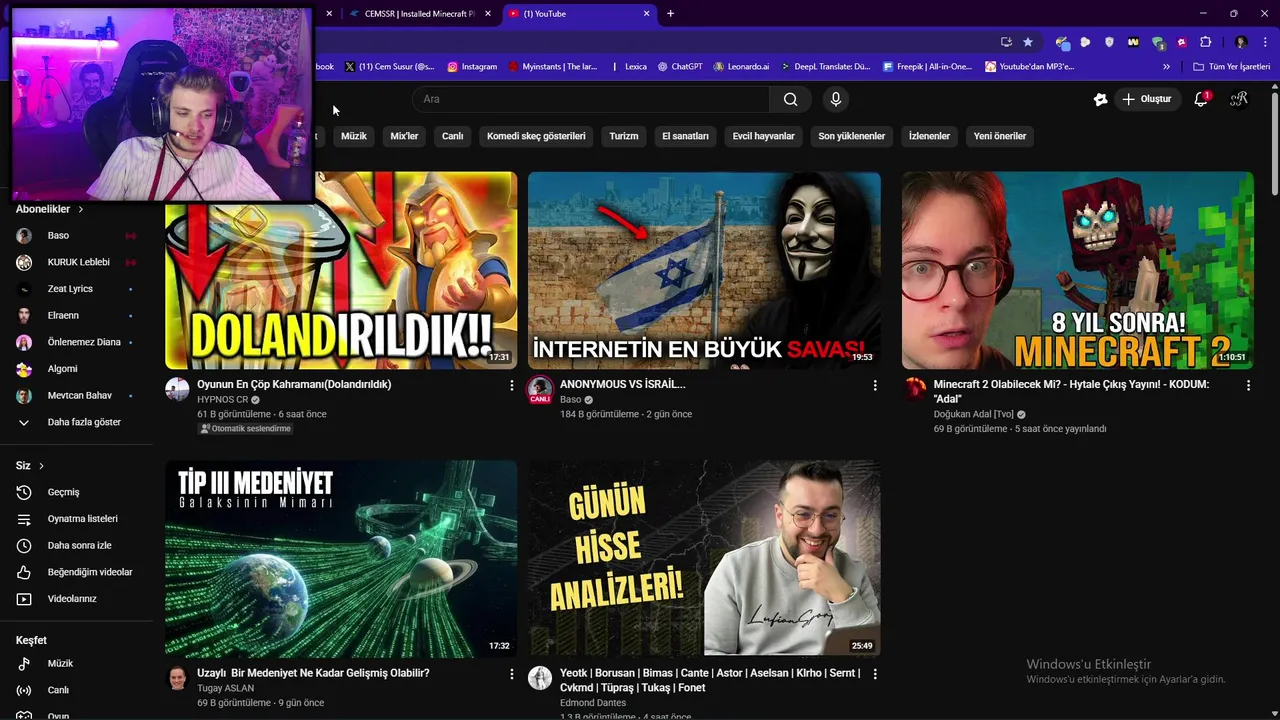Select the Müzik filter chip
Image resolution: width=1280 pixels, height=720 pixels.
click(x=354, y=136)
